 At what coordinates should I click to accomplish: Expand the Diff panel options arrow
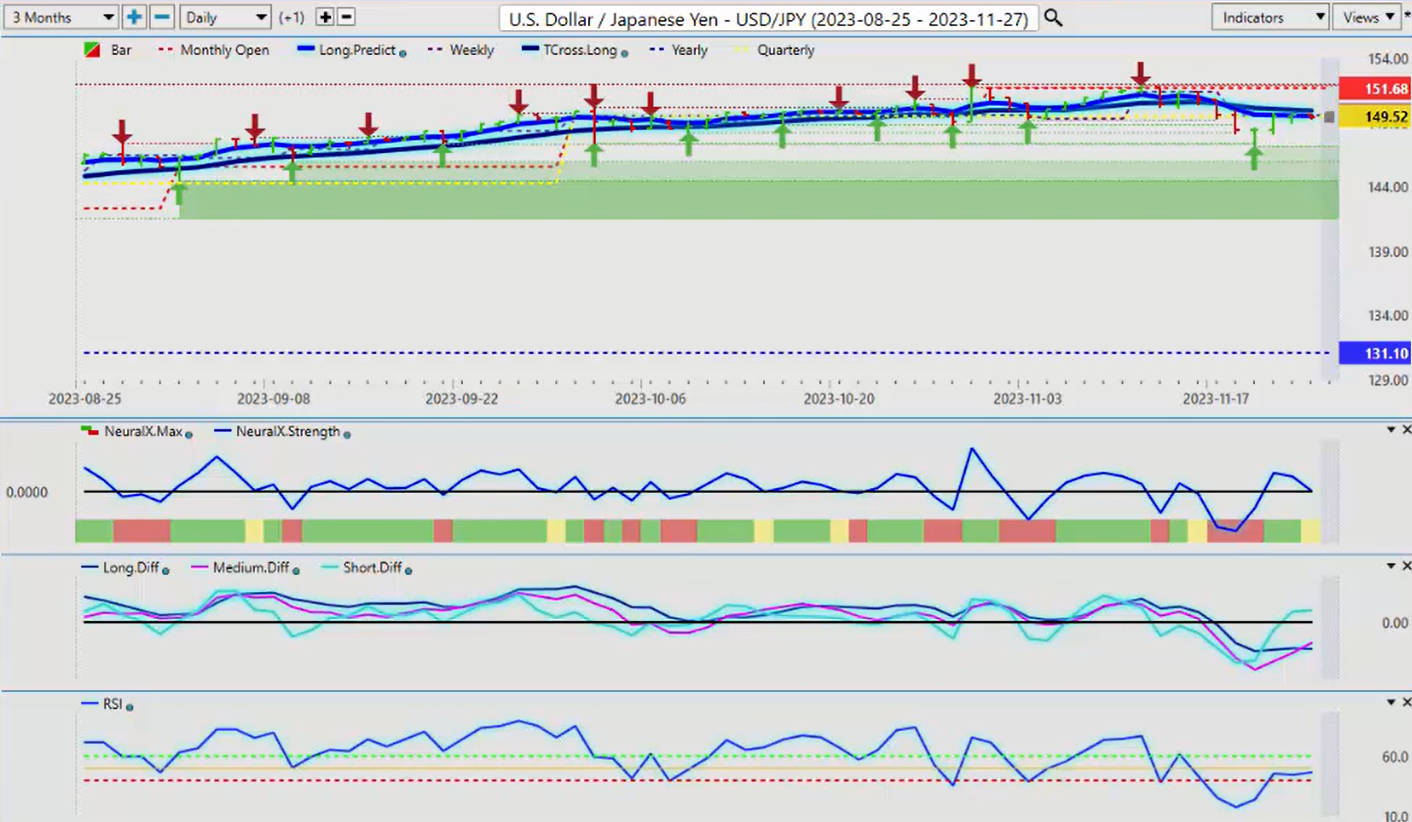(x=1390, y=567)
